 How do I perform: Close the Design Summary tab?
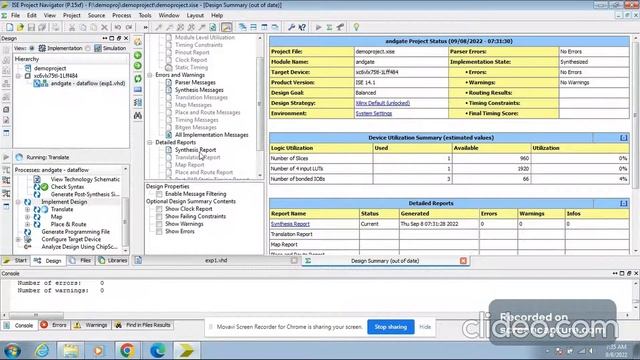pyautogui.click(x=463, y=261)
